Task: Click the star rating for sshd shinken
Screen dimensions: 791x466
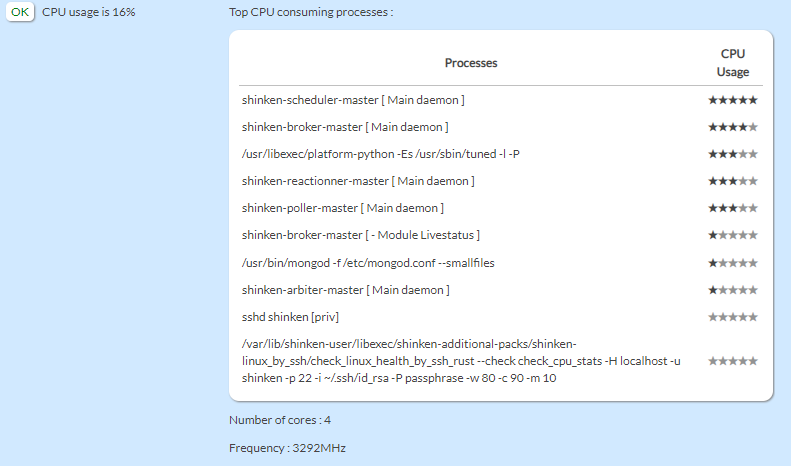Action: coord(732,317)
